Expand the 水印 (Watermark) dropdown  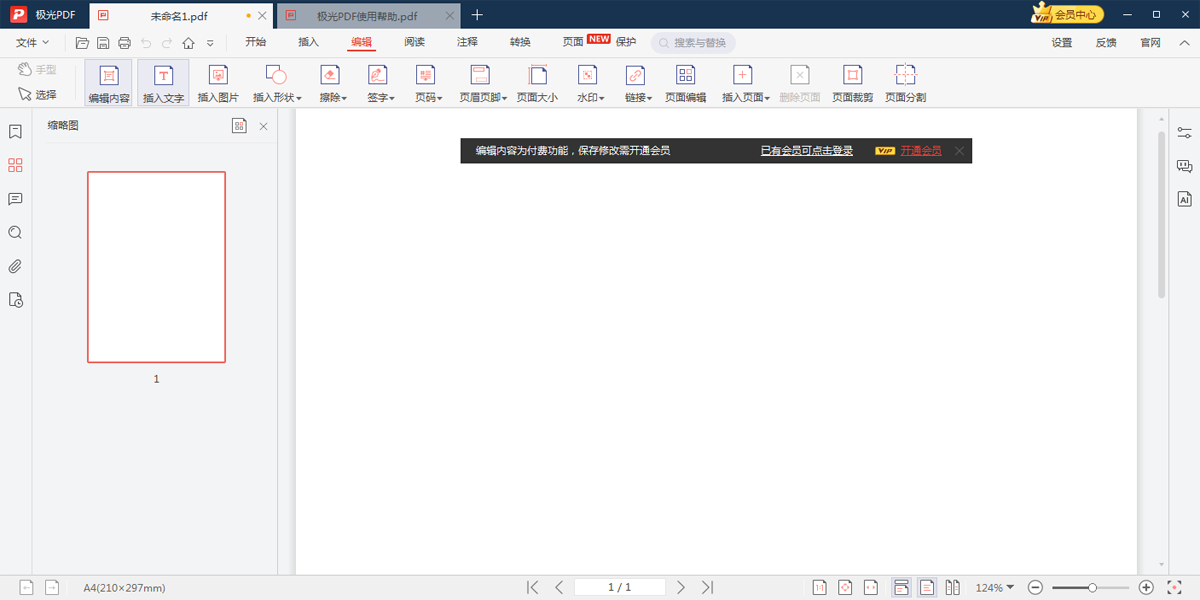pos(590,83)
